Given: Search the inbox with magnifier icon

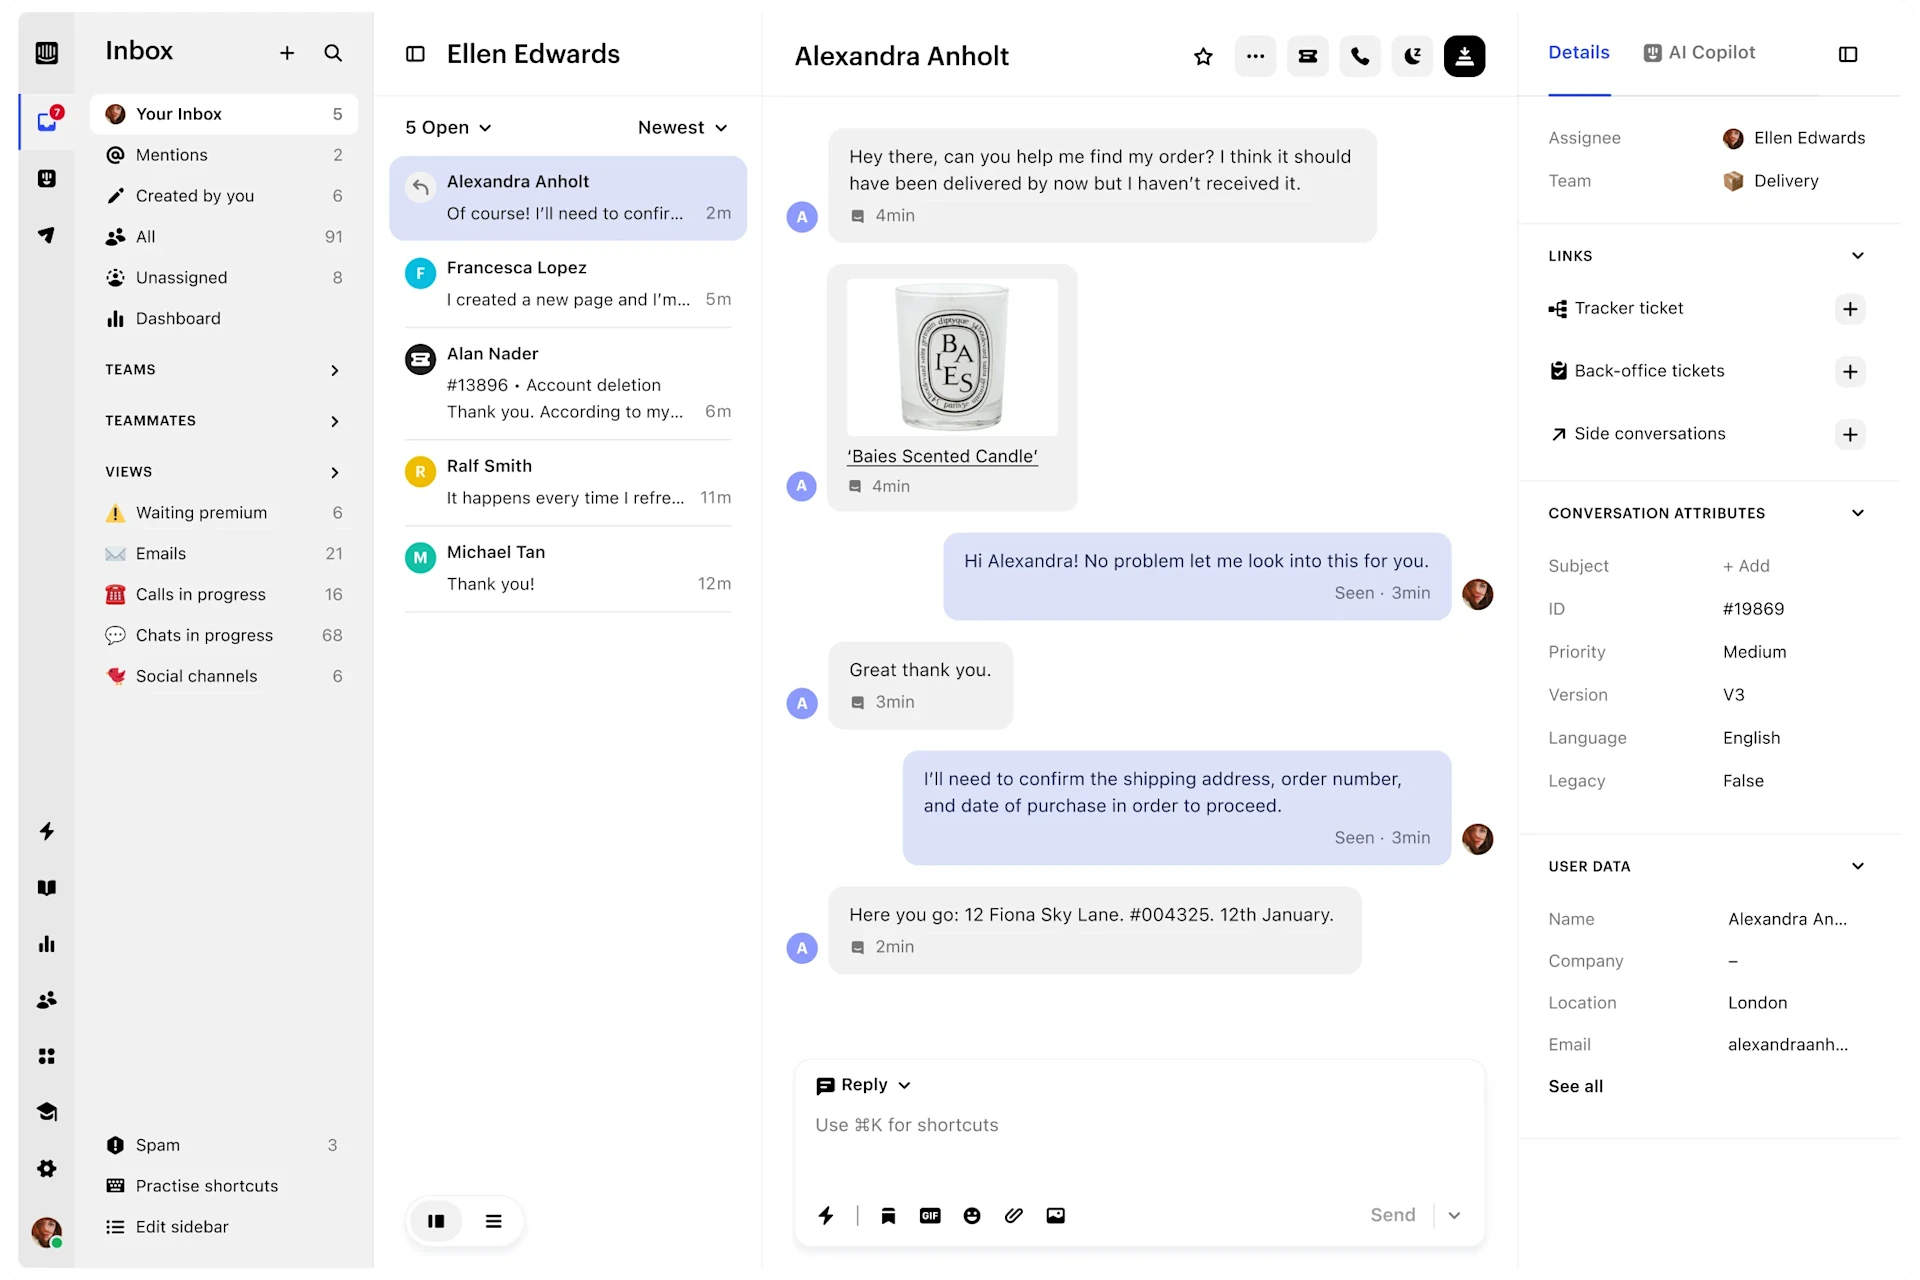Looking at the screenshot, I should (333, 53).
